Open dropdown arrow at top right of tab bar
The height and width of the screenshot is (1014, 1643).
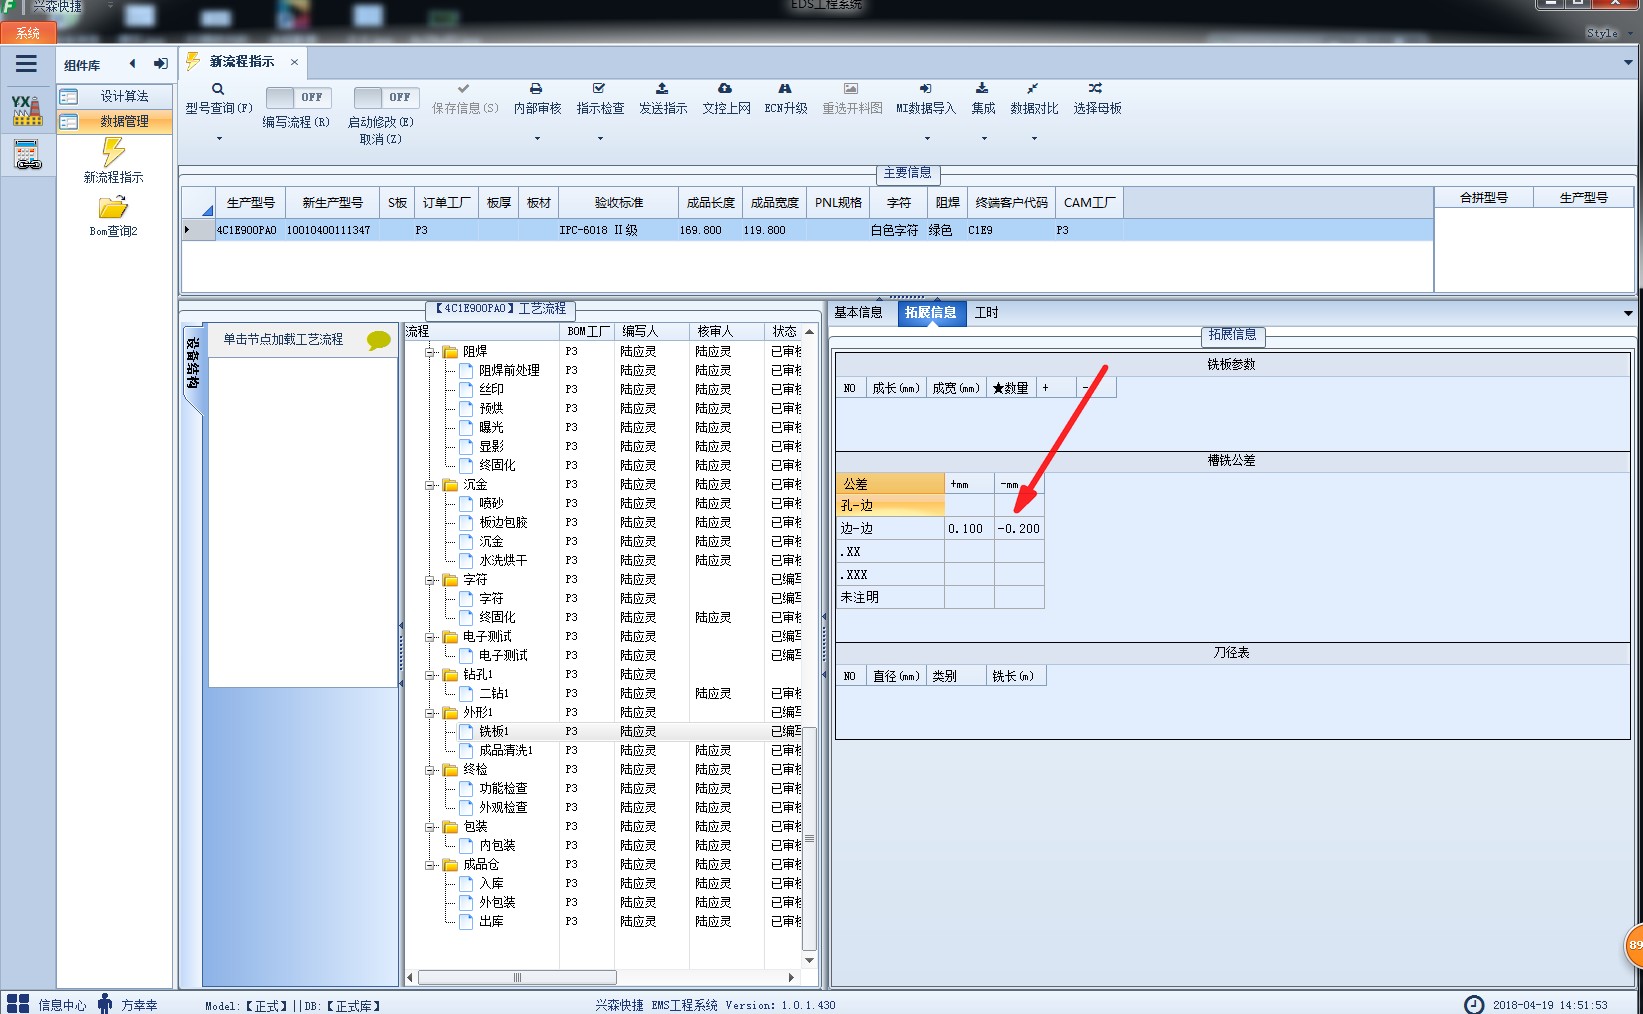(x=1629, y=63)
